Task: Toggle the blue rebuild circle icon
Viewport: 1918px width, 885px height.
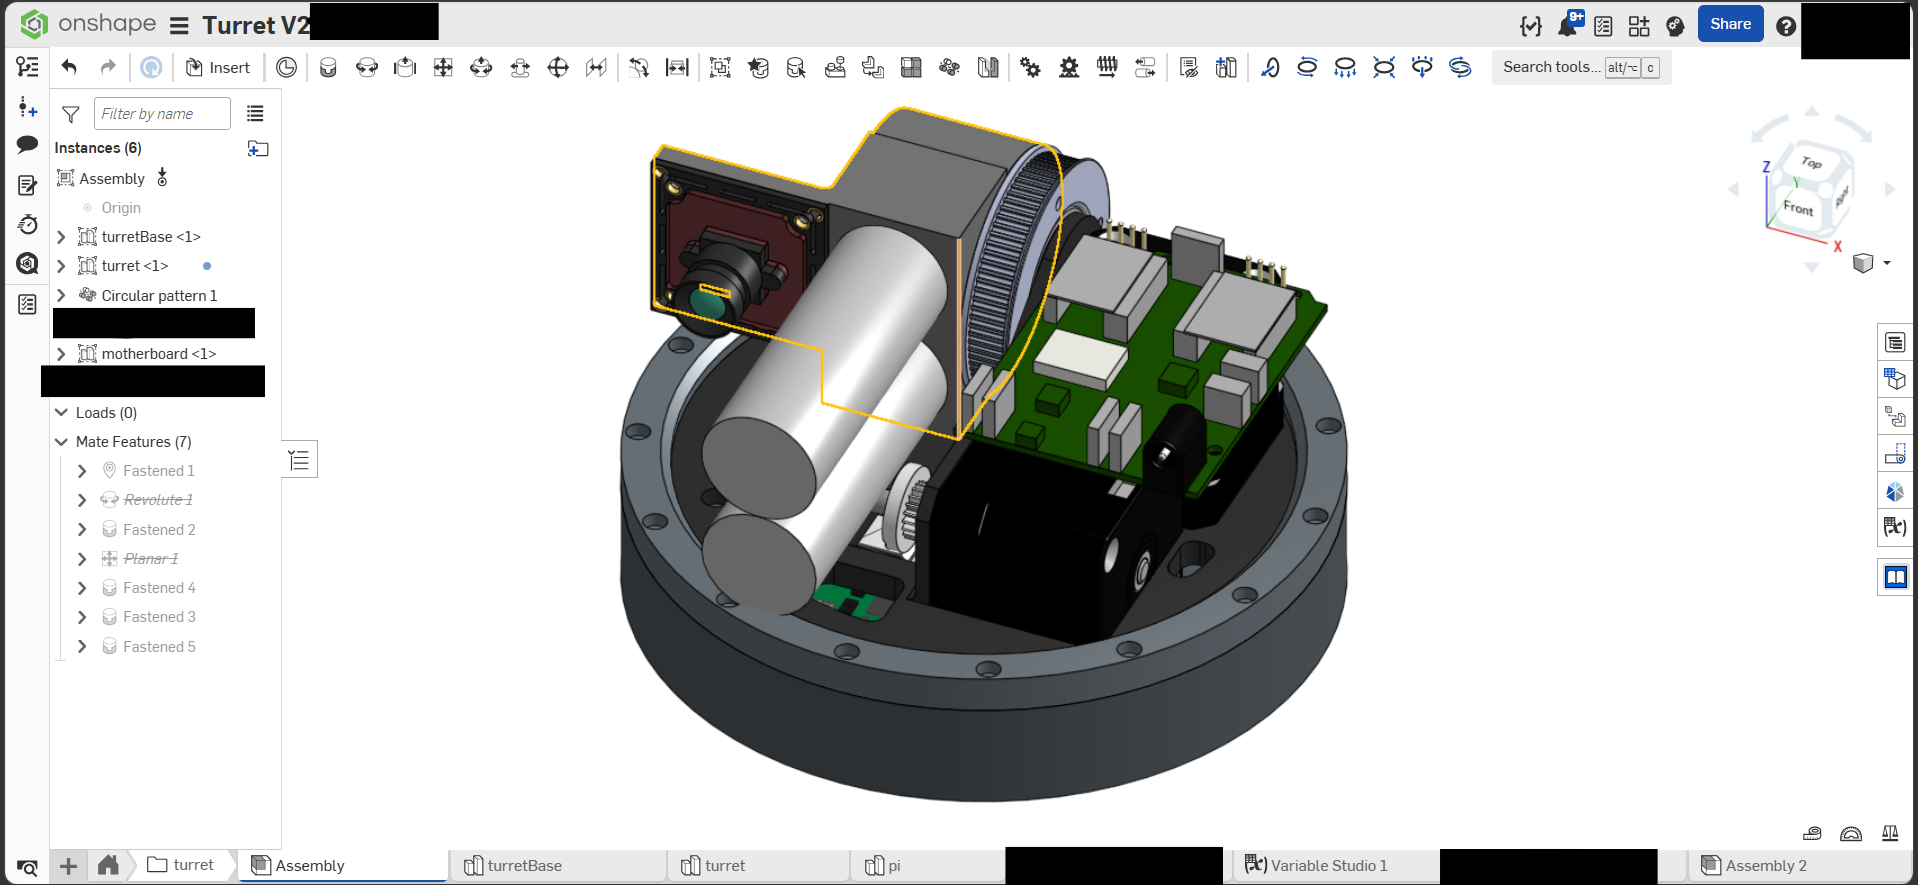Action: [151, 67]
